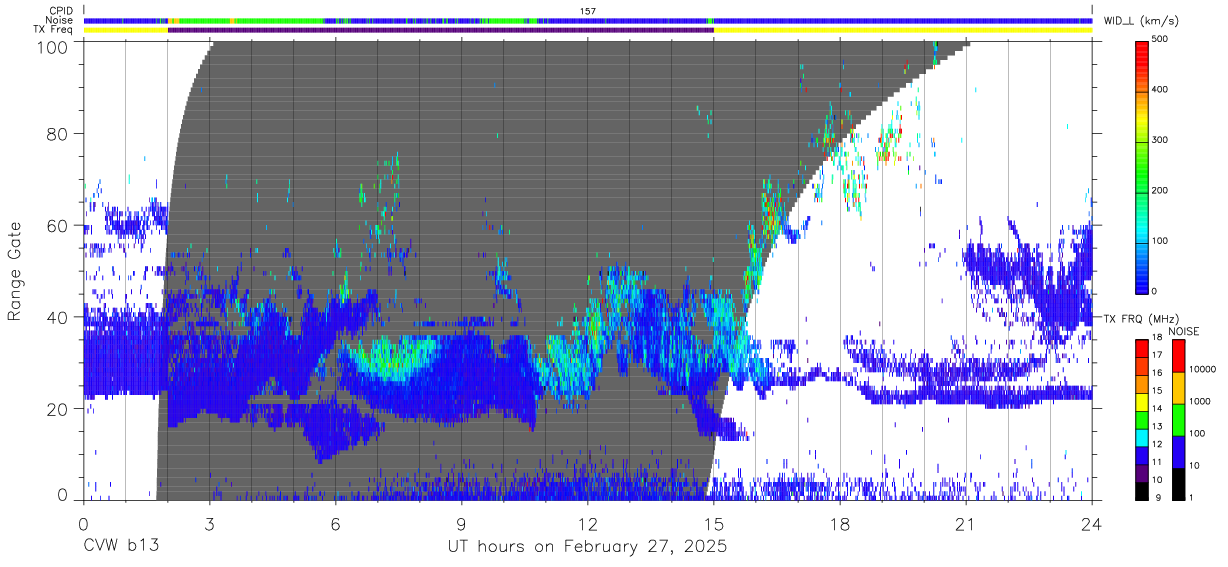The width and height of the screenshot is (1228, 567).
Task: Click the 6 hour tick label
Action: [x=335, y=523]
